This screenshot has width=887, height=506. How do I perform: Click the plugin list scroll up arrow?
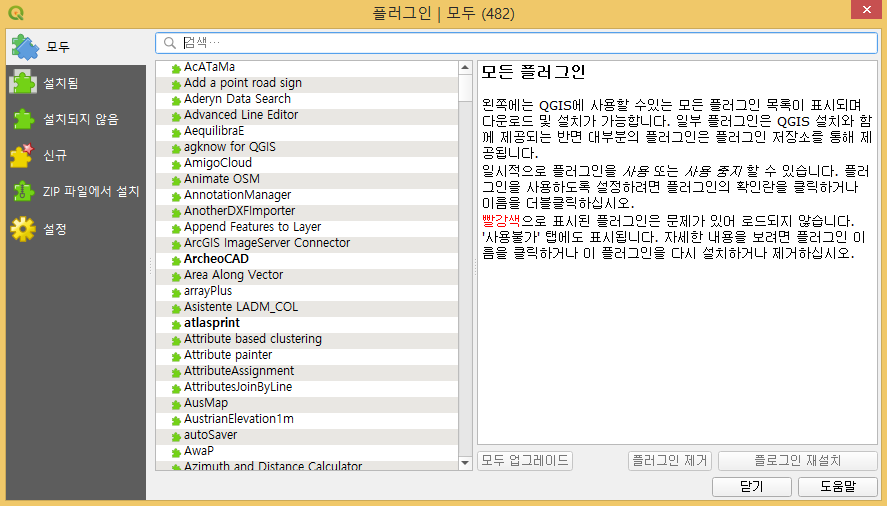pyautogui.click(x=465, y=68)
